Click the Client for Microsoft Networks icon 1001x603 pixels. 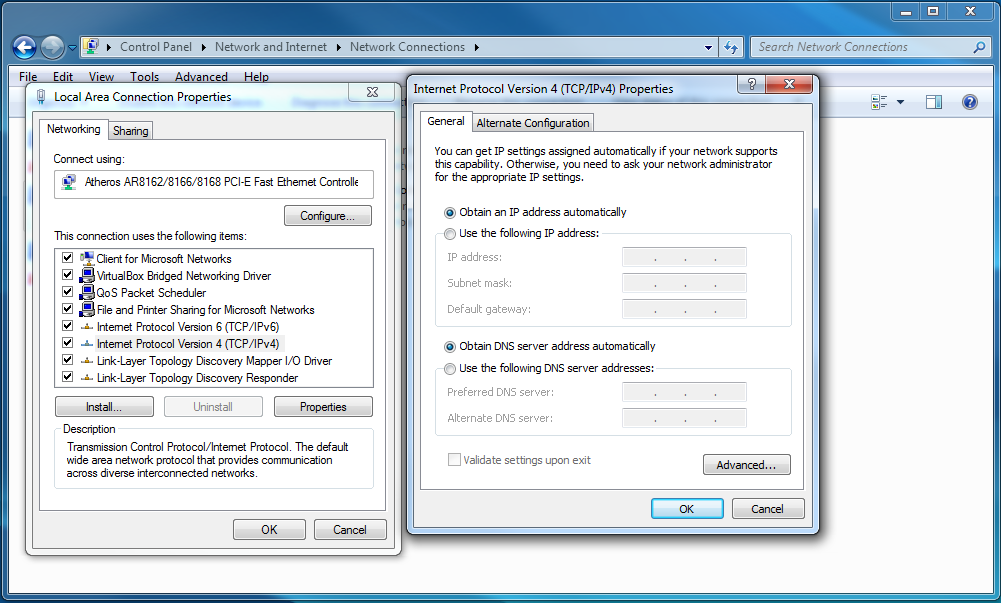click(87, 258)
